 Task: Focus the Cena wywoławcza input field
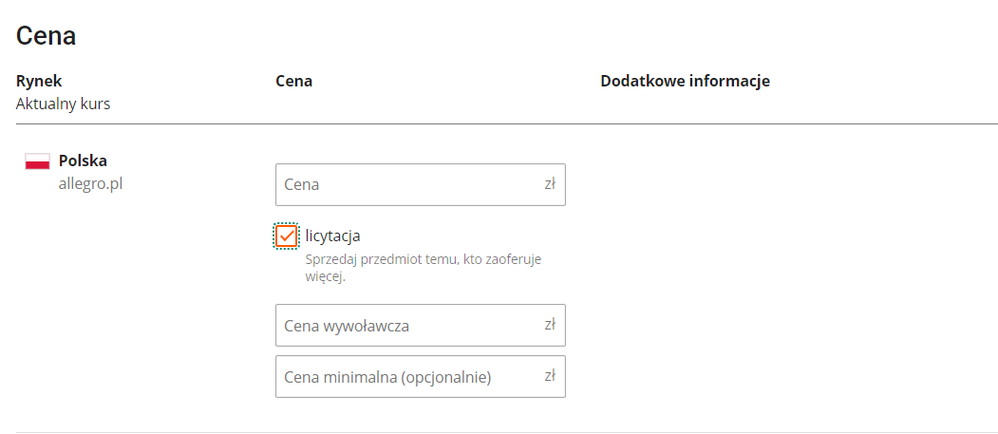click(x=420, y=325)
